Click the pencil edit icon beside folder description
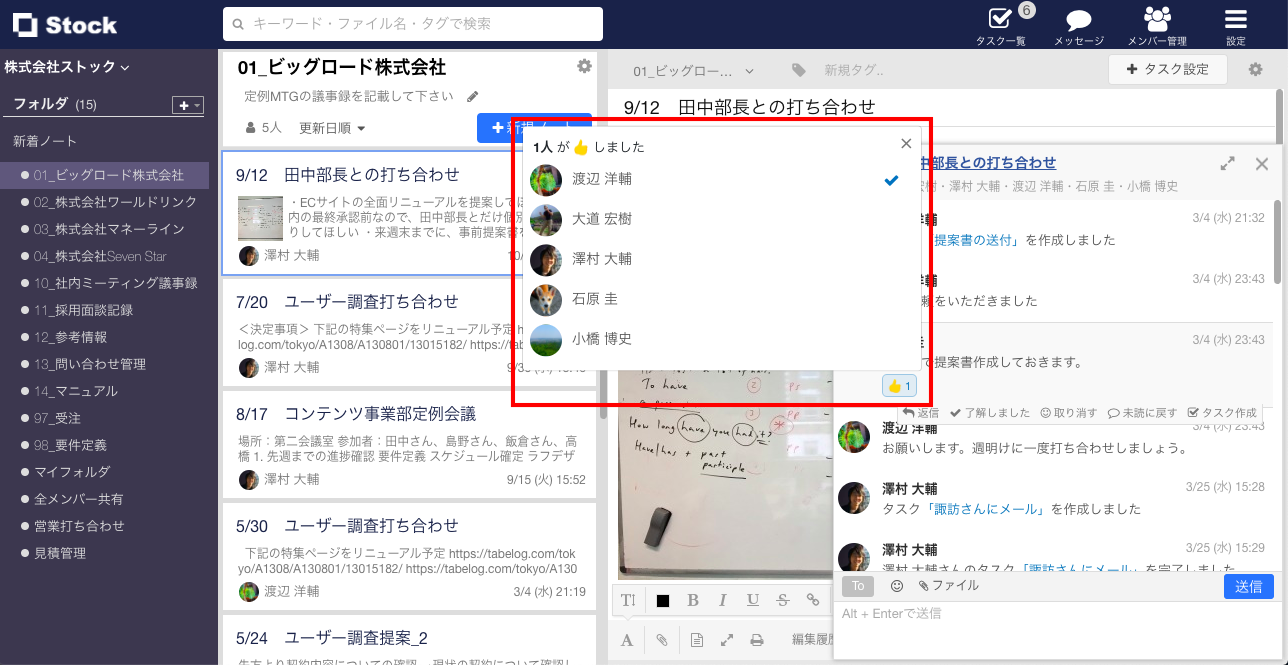 473,97
